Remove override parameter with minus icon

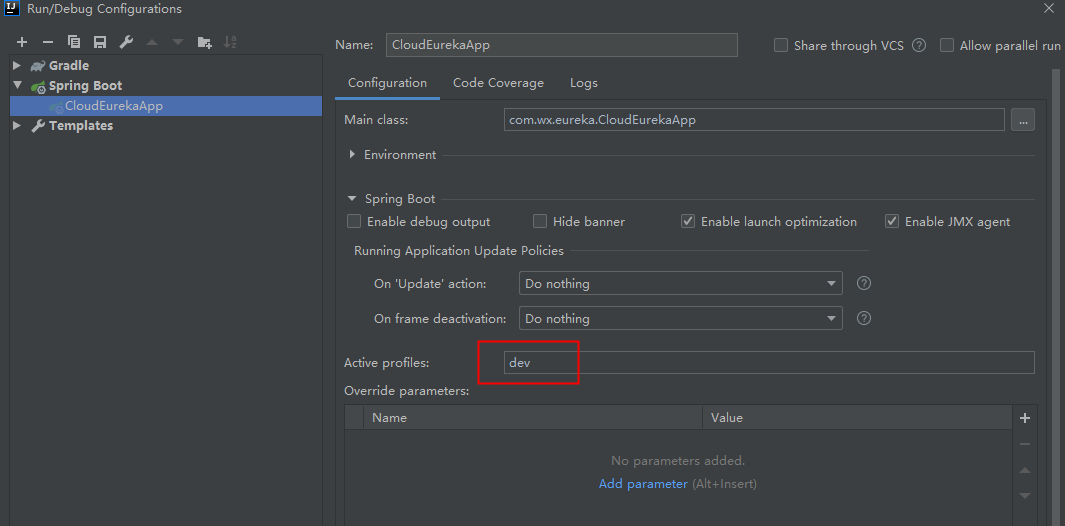click(x=1026, y=444)
